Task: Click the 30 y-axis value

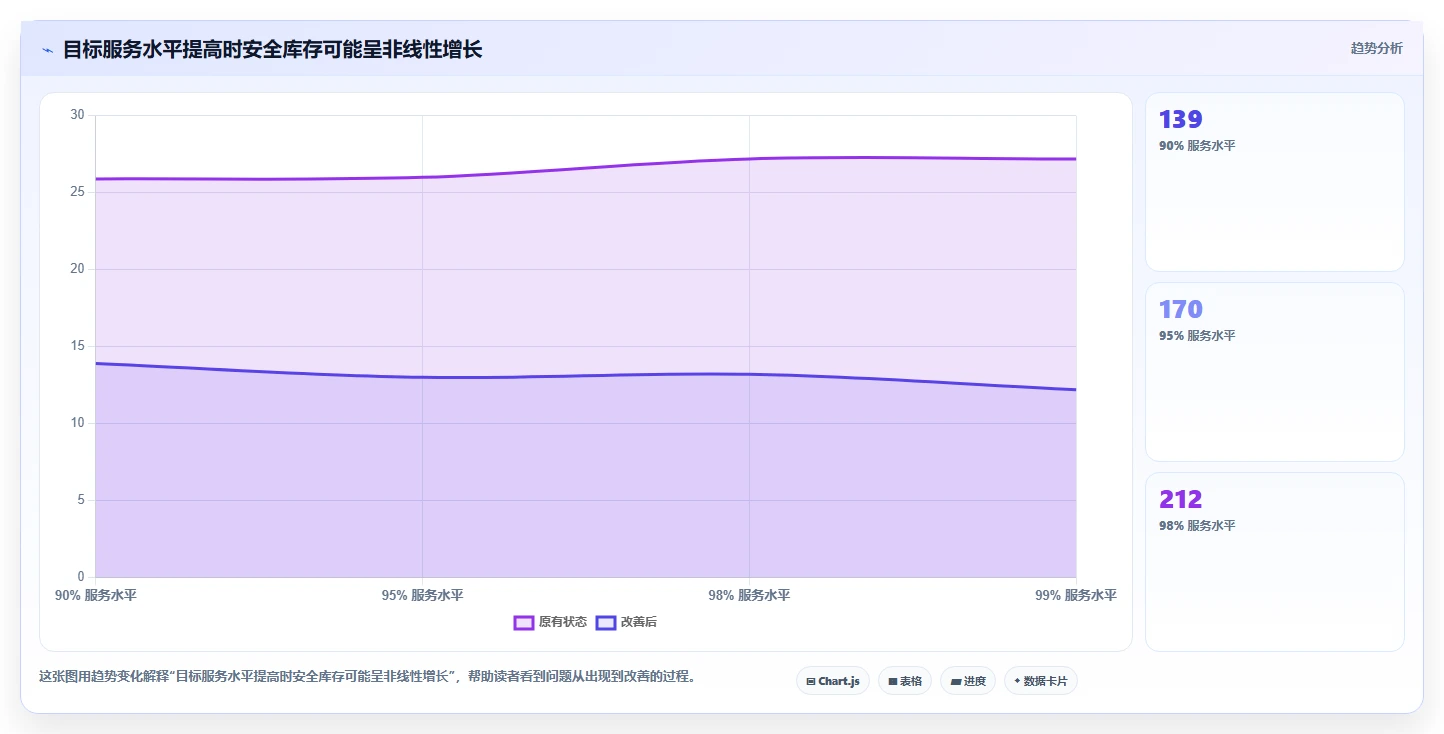Action: (78, 115)
